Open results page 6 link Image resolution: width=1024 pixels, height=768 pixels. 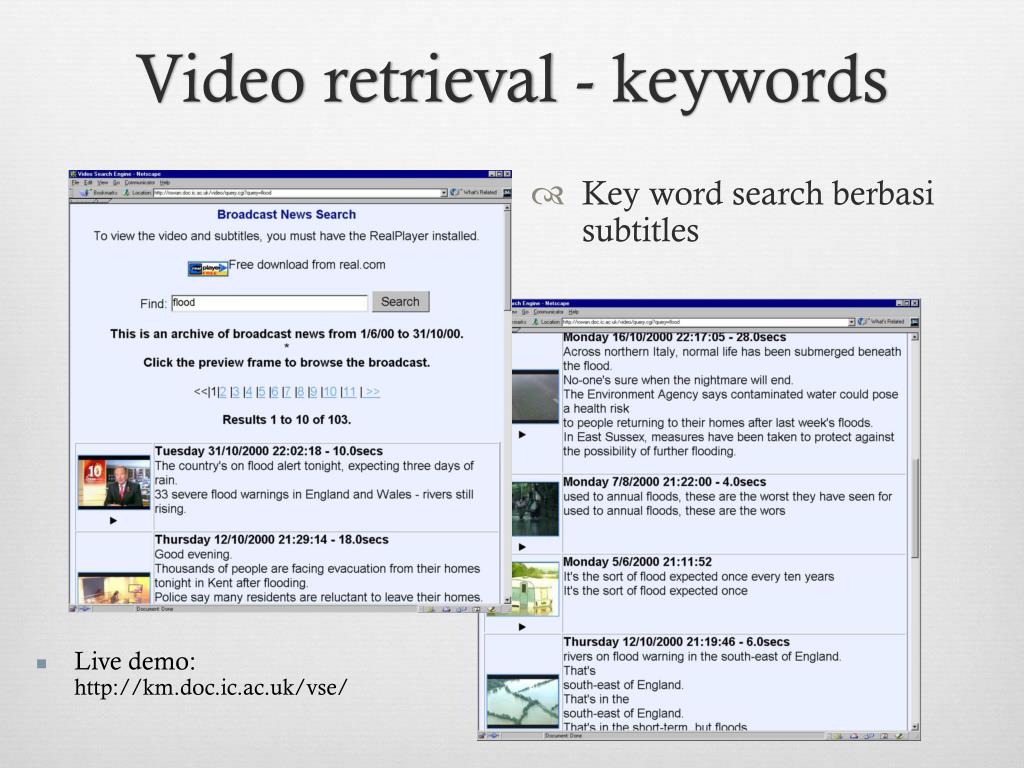[x=274, y=392]
